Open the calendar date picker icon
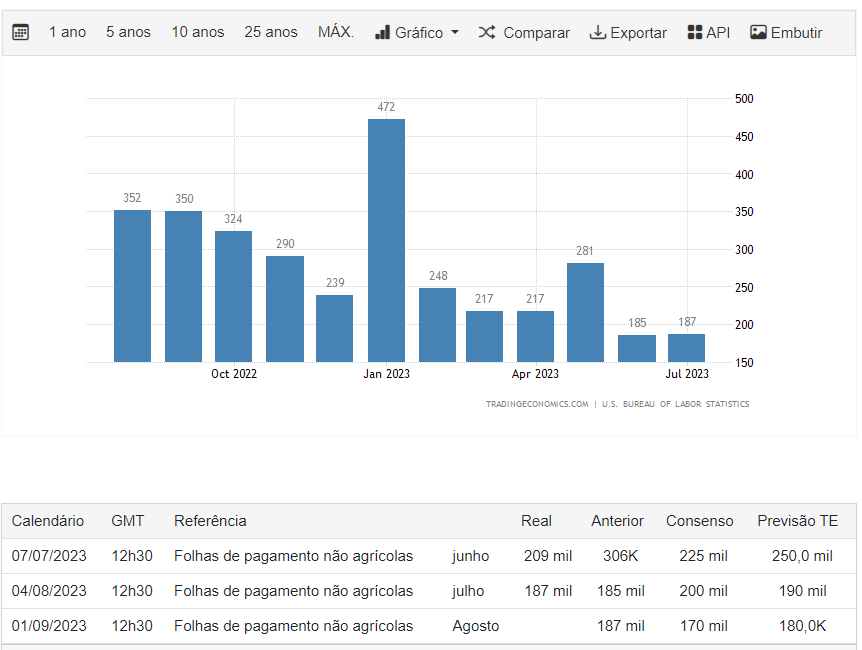 click(x=20, y=33)
